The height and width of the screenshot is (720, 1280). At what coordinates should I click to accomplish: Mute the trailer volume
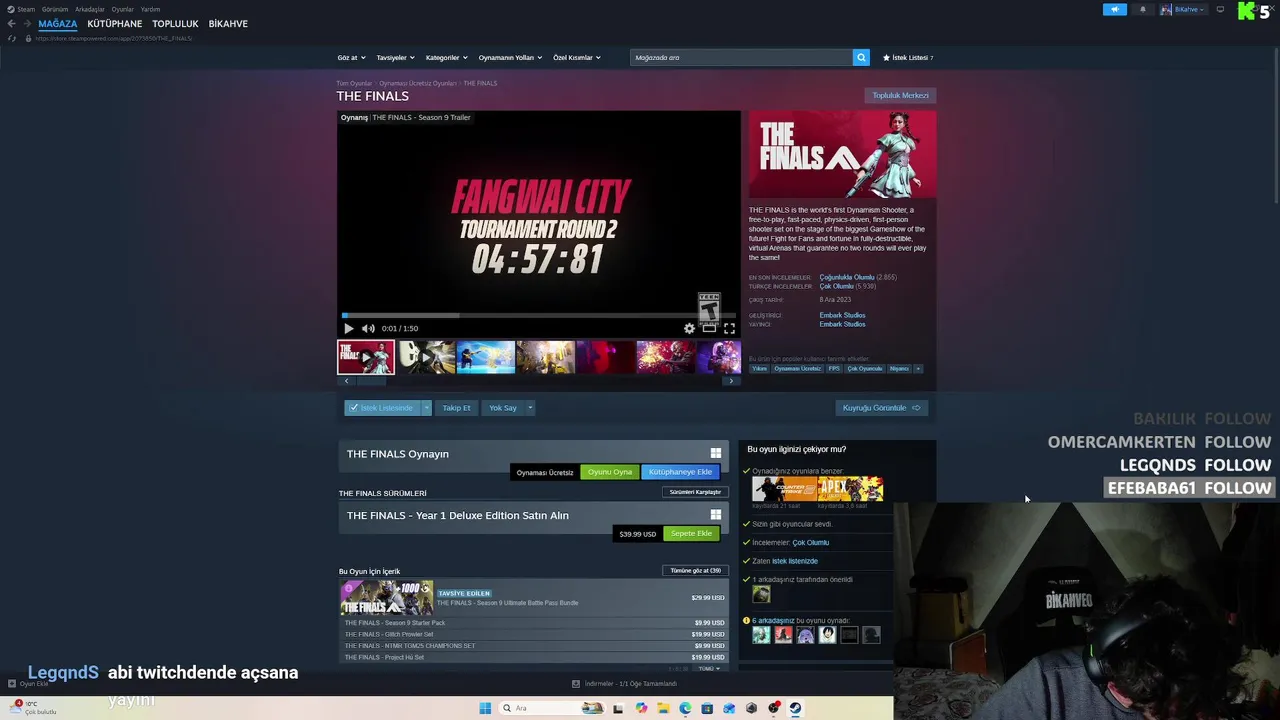pyautogui.click(x=368, y=328)
